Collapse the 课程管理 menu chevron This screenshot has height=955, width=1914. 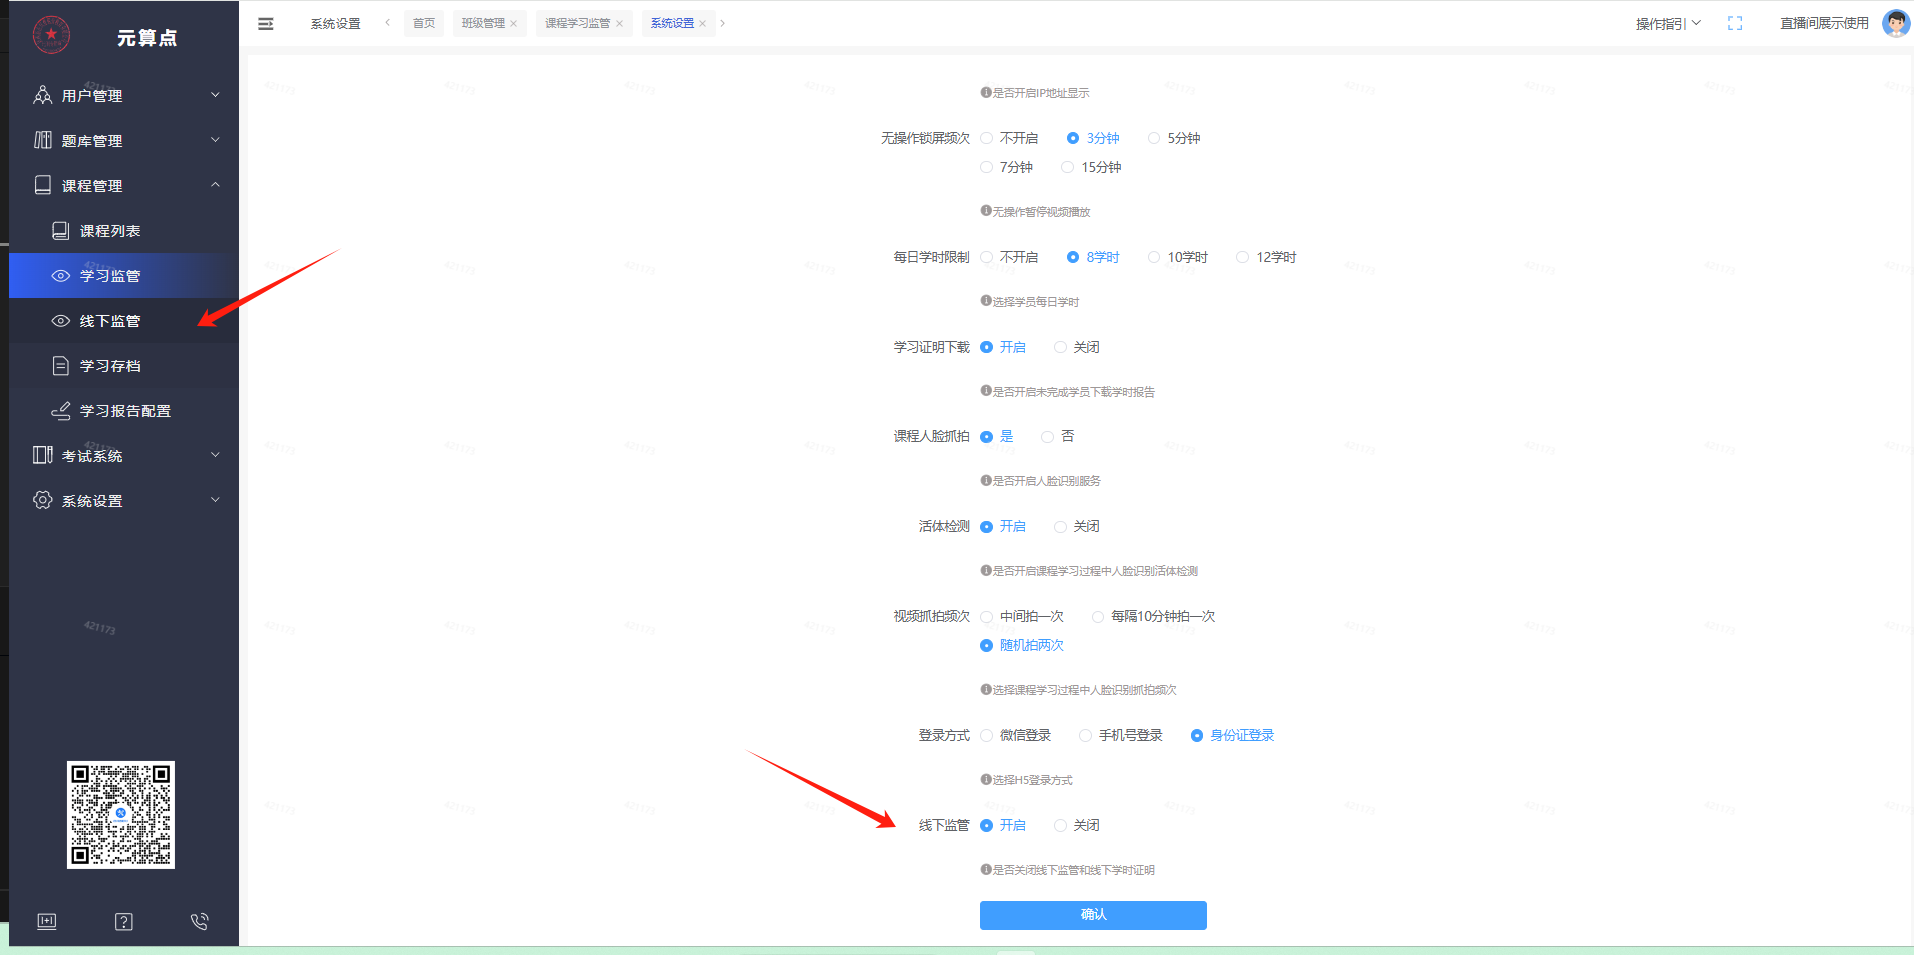point(215,185)
